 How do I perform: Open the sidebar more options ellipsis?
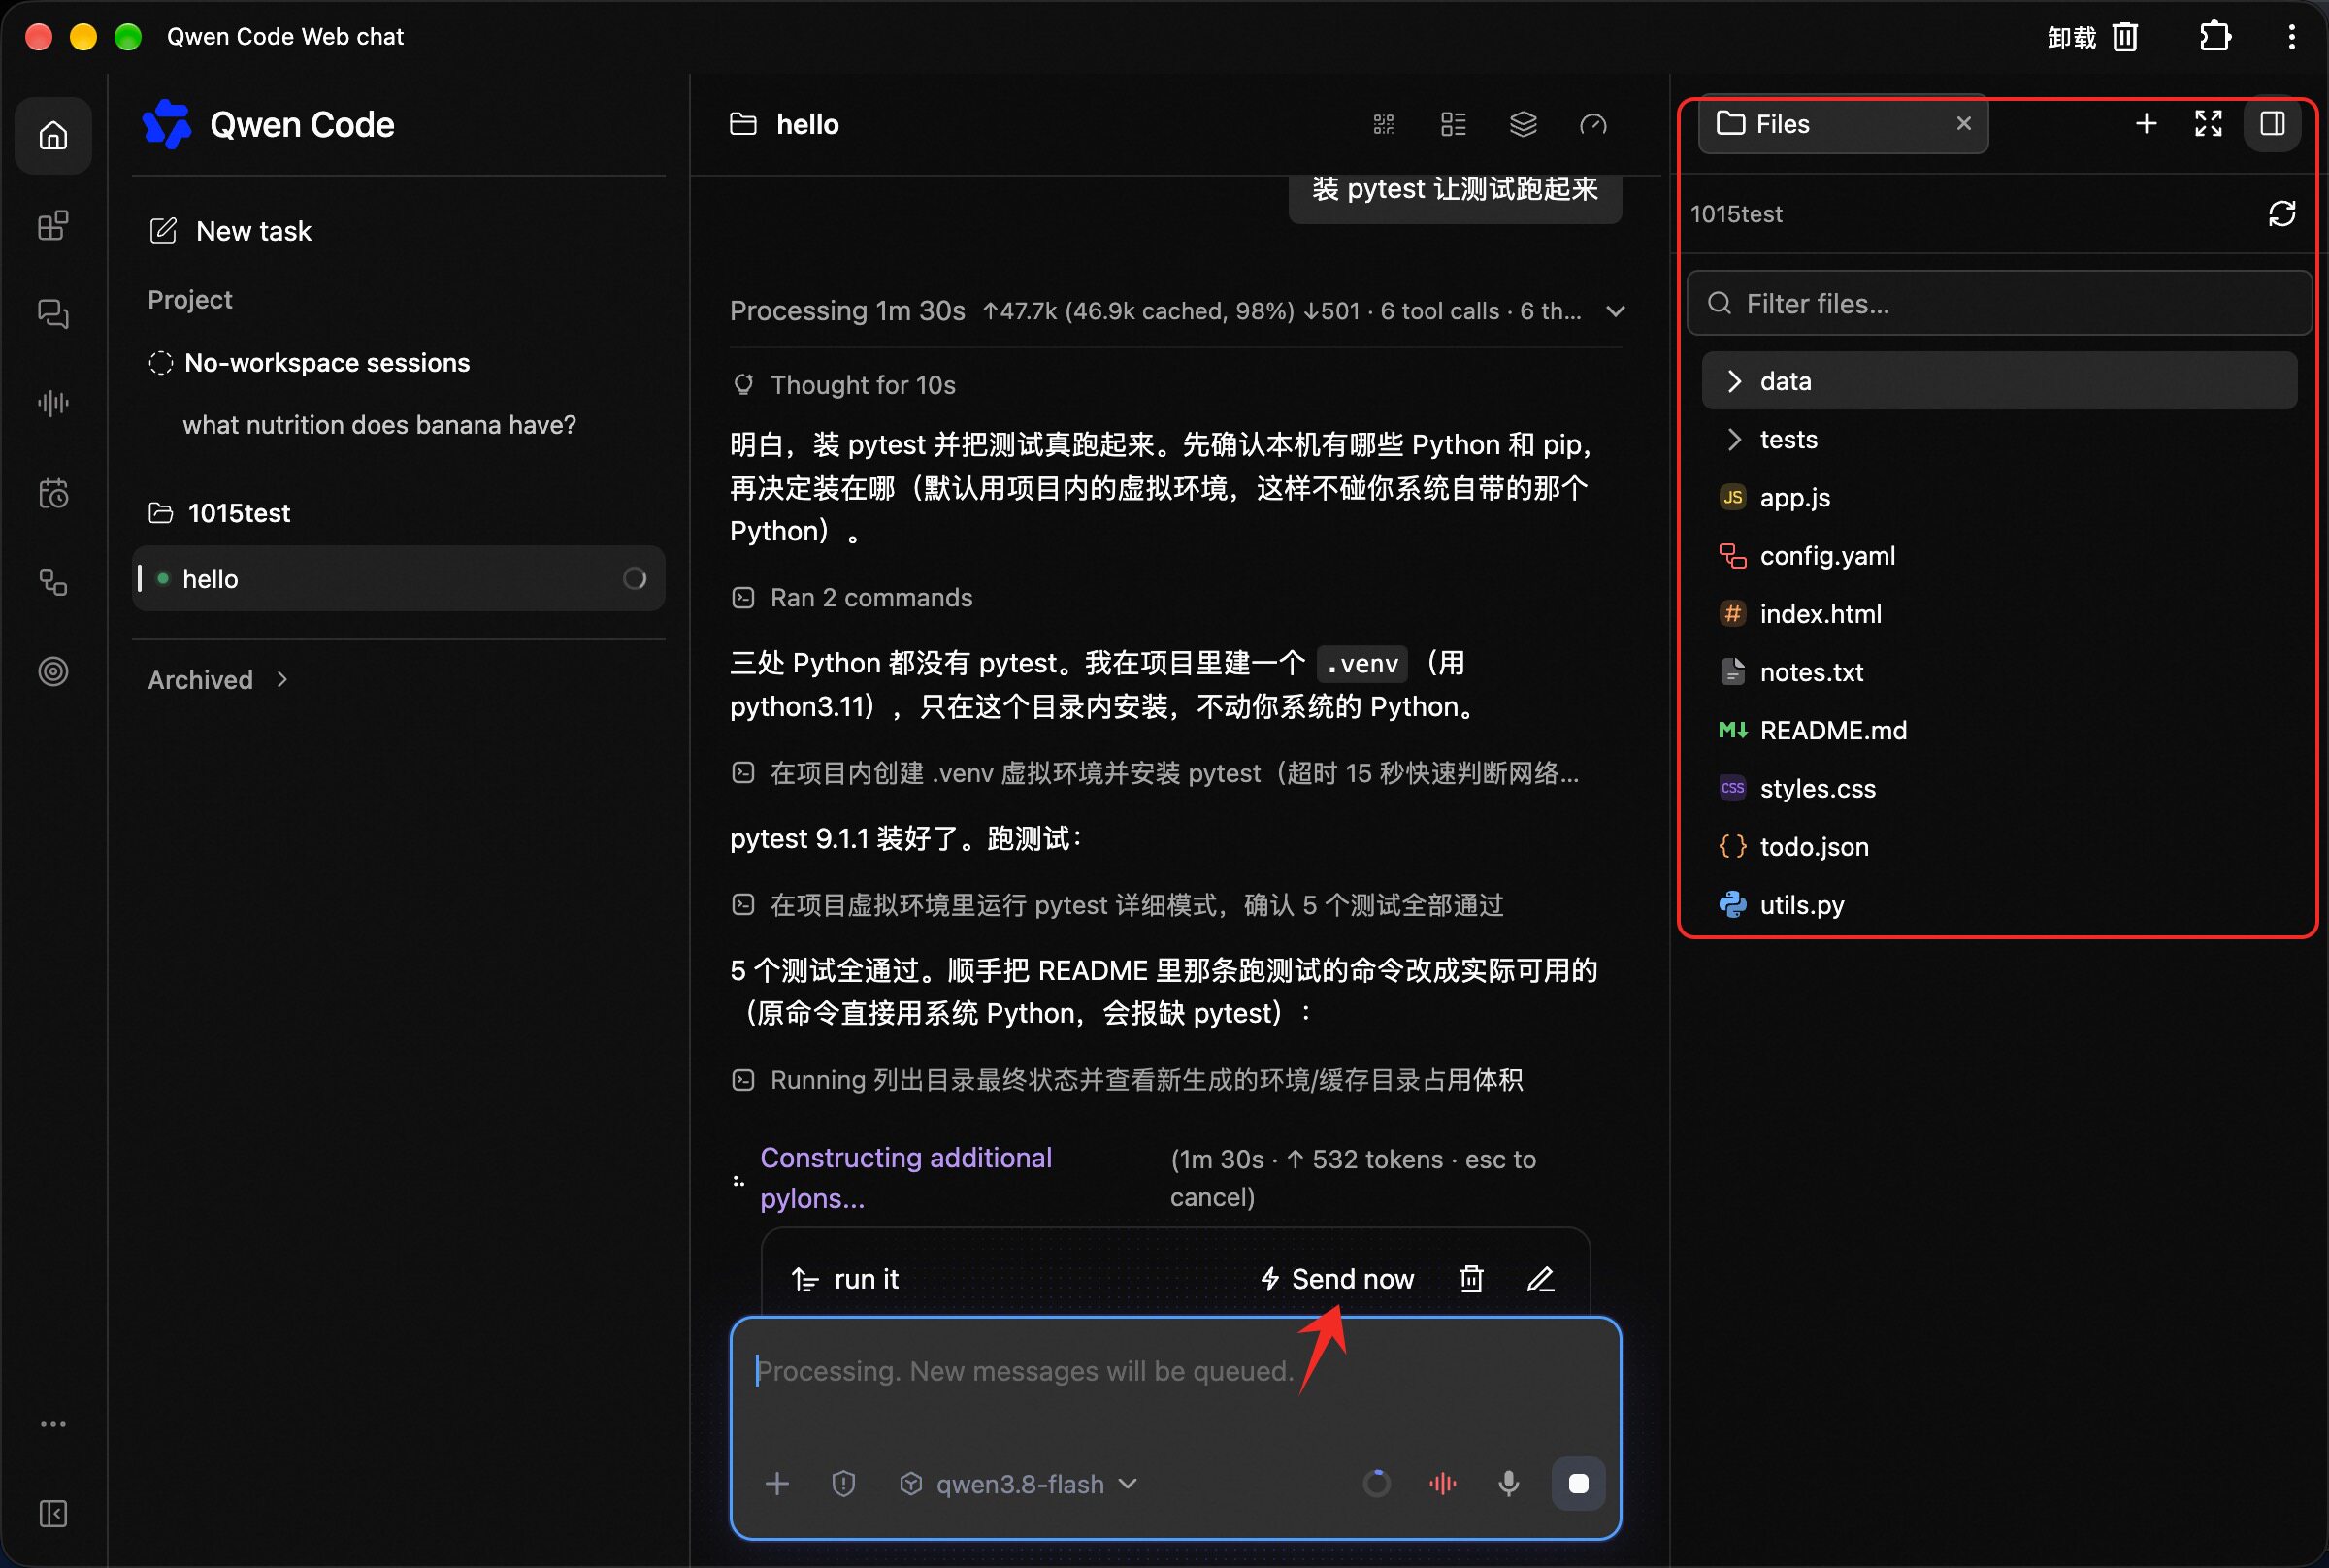53,1424
